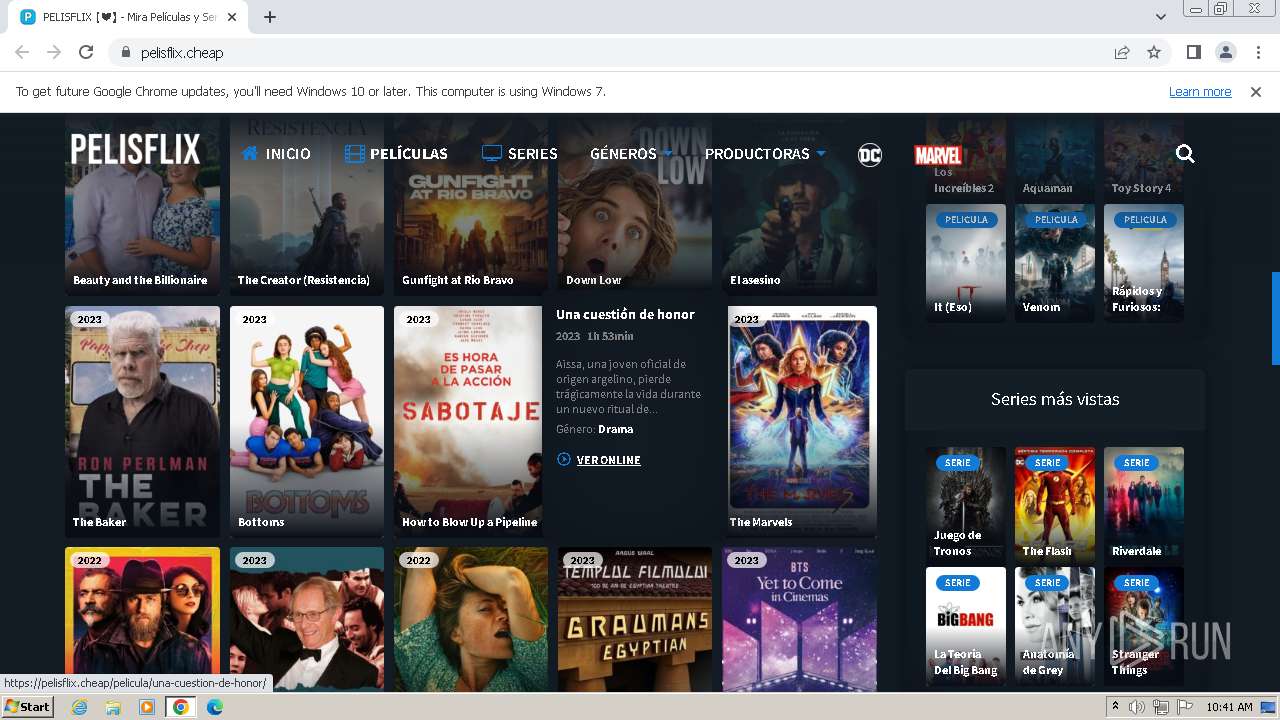Open Venom in the sidebar
This screenshot has height=720, width=1280.
tap(1055, 264)
